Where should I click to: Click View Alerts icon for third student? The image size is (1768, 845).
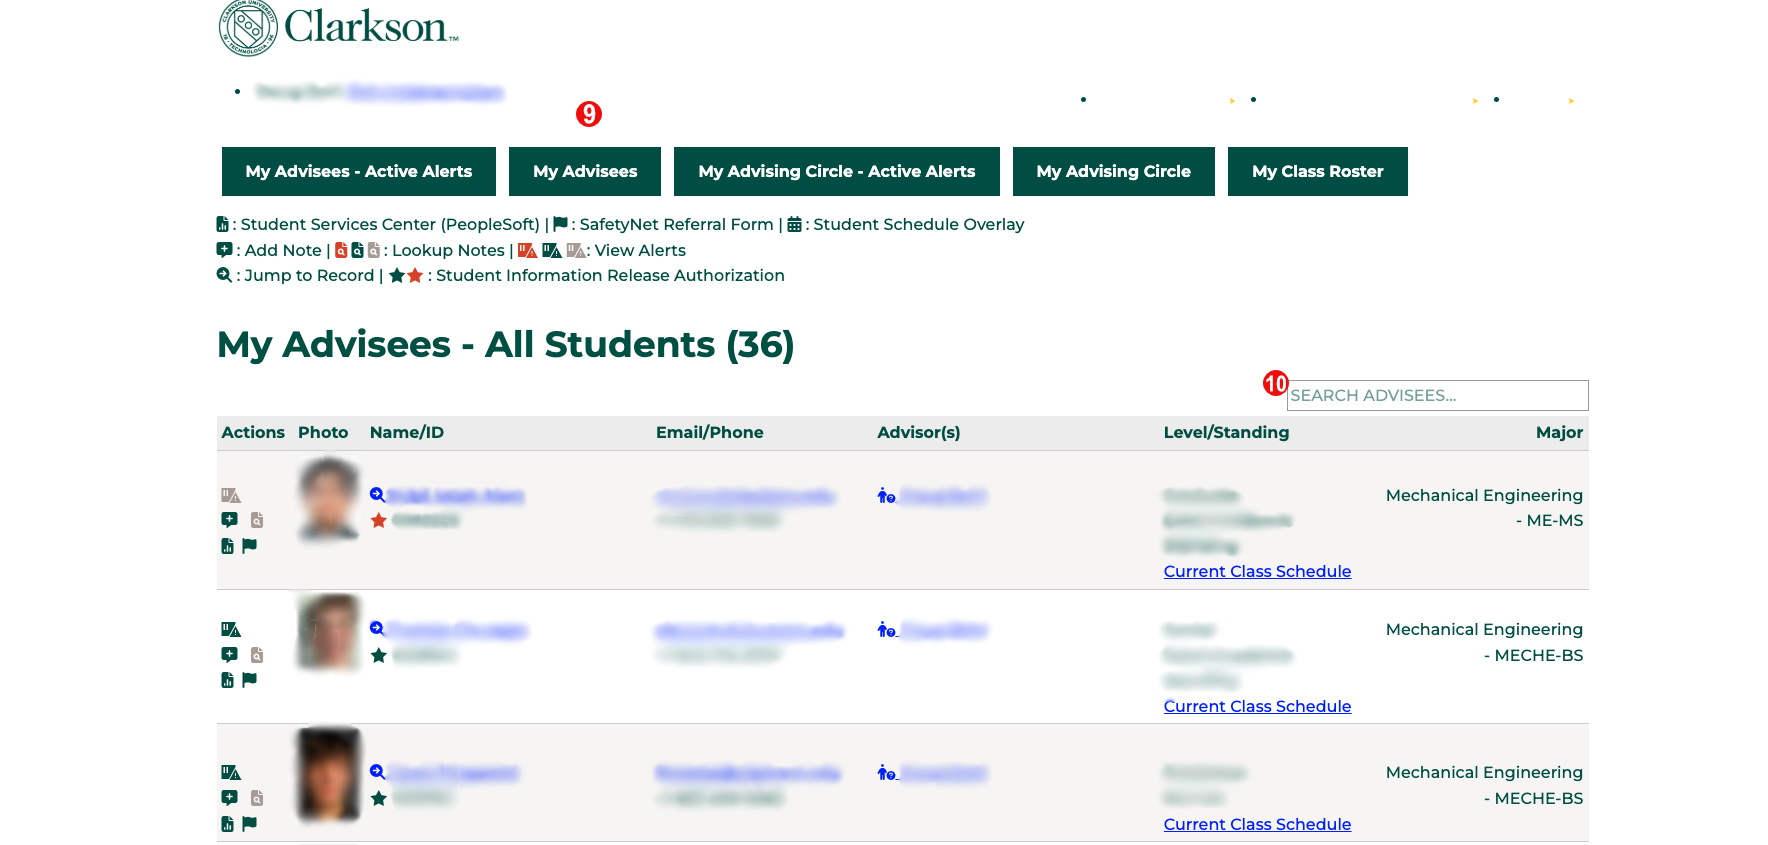(x=231, y=772)
